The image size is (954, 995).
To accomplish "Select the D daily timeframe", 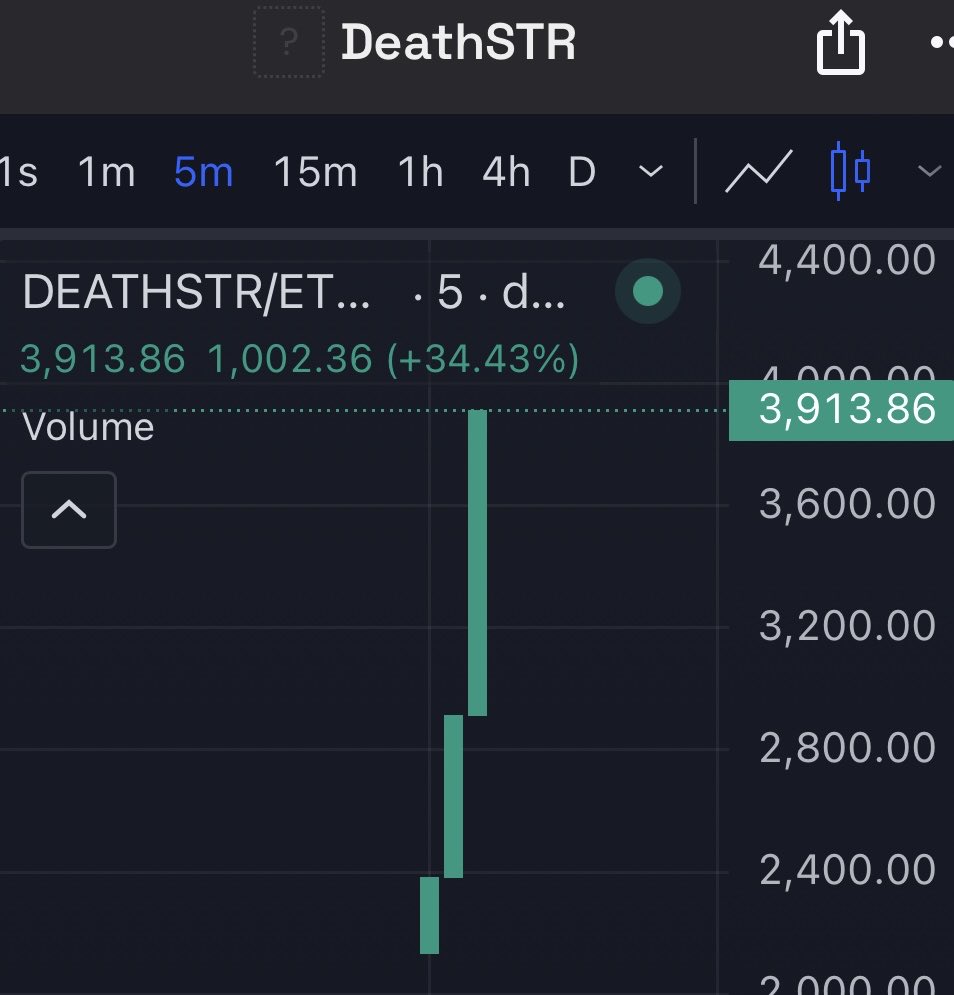I will (x=582, y=172).
